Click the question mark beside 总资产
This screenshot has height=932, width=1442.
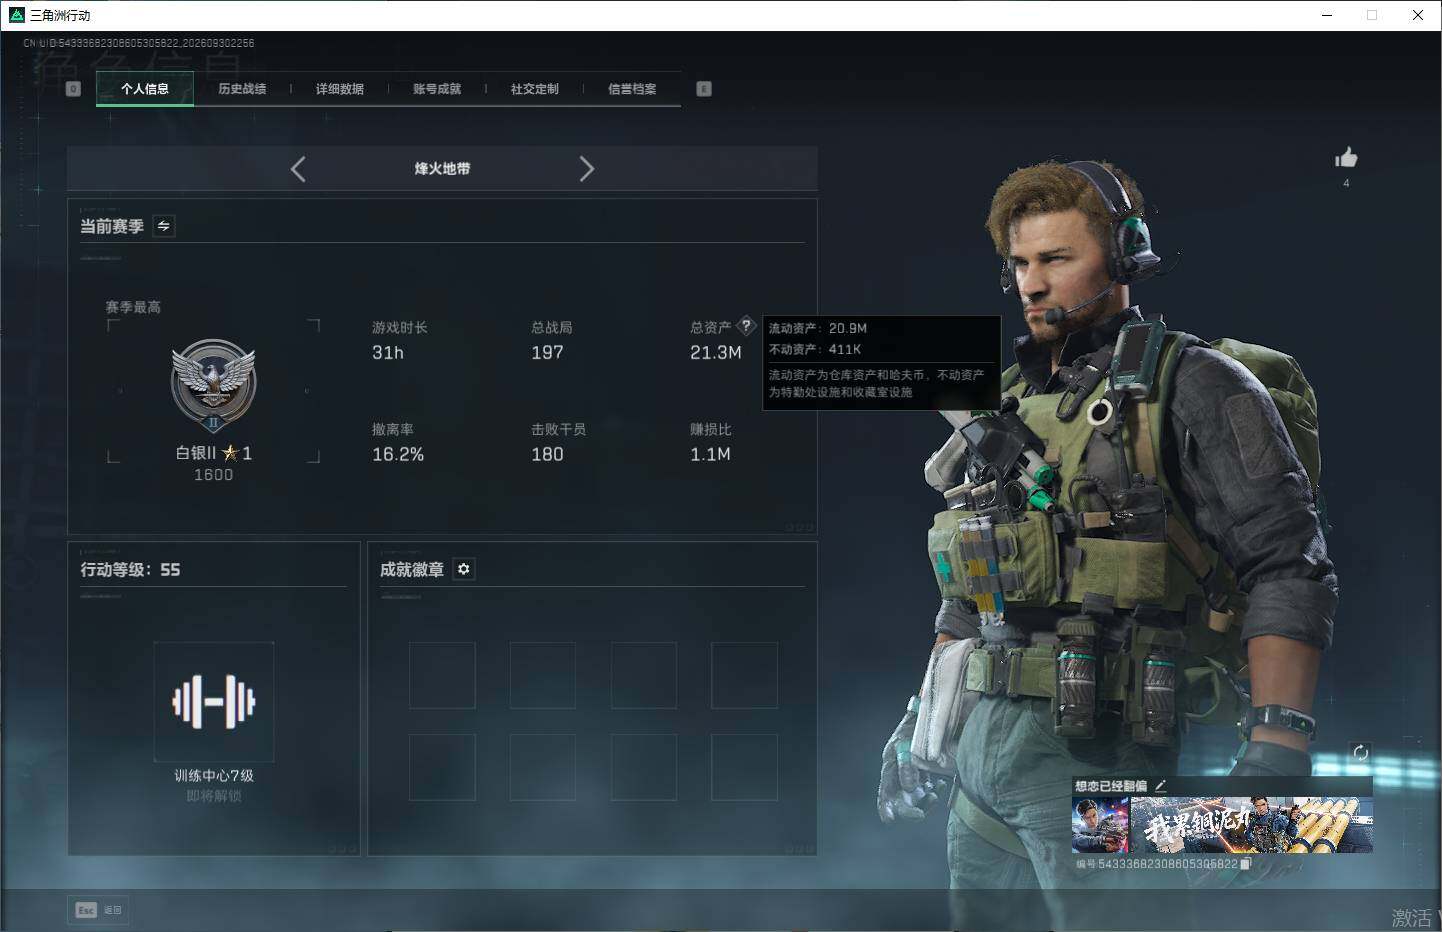pyautogui.click(x=746, y=326)
